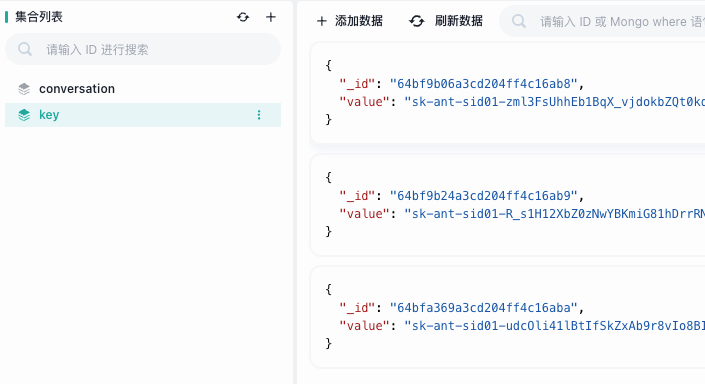
Task: Open the key collection's three-dot menu
Action: click(x=259, y=115)
